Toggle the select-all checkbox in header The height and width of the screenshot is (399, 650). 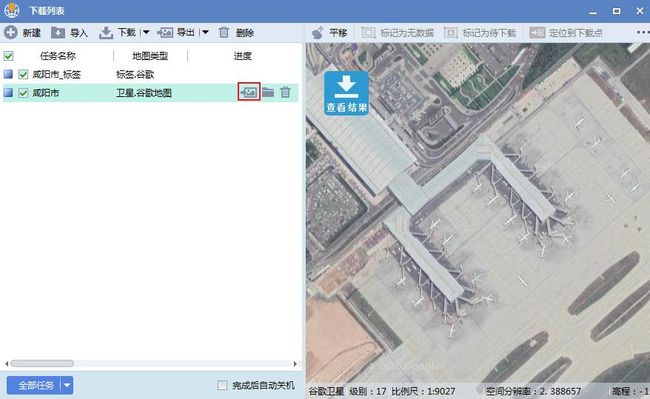pos(8,56)
